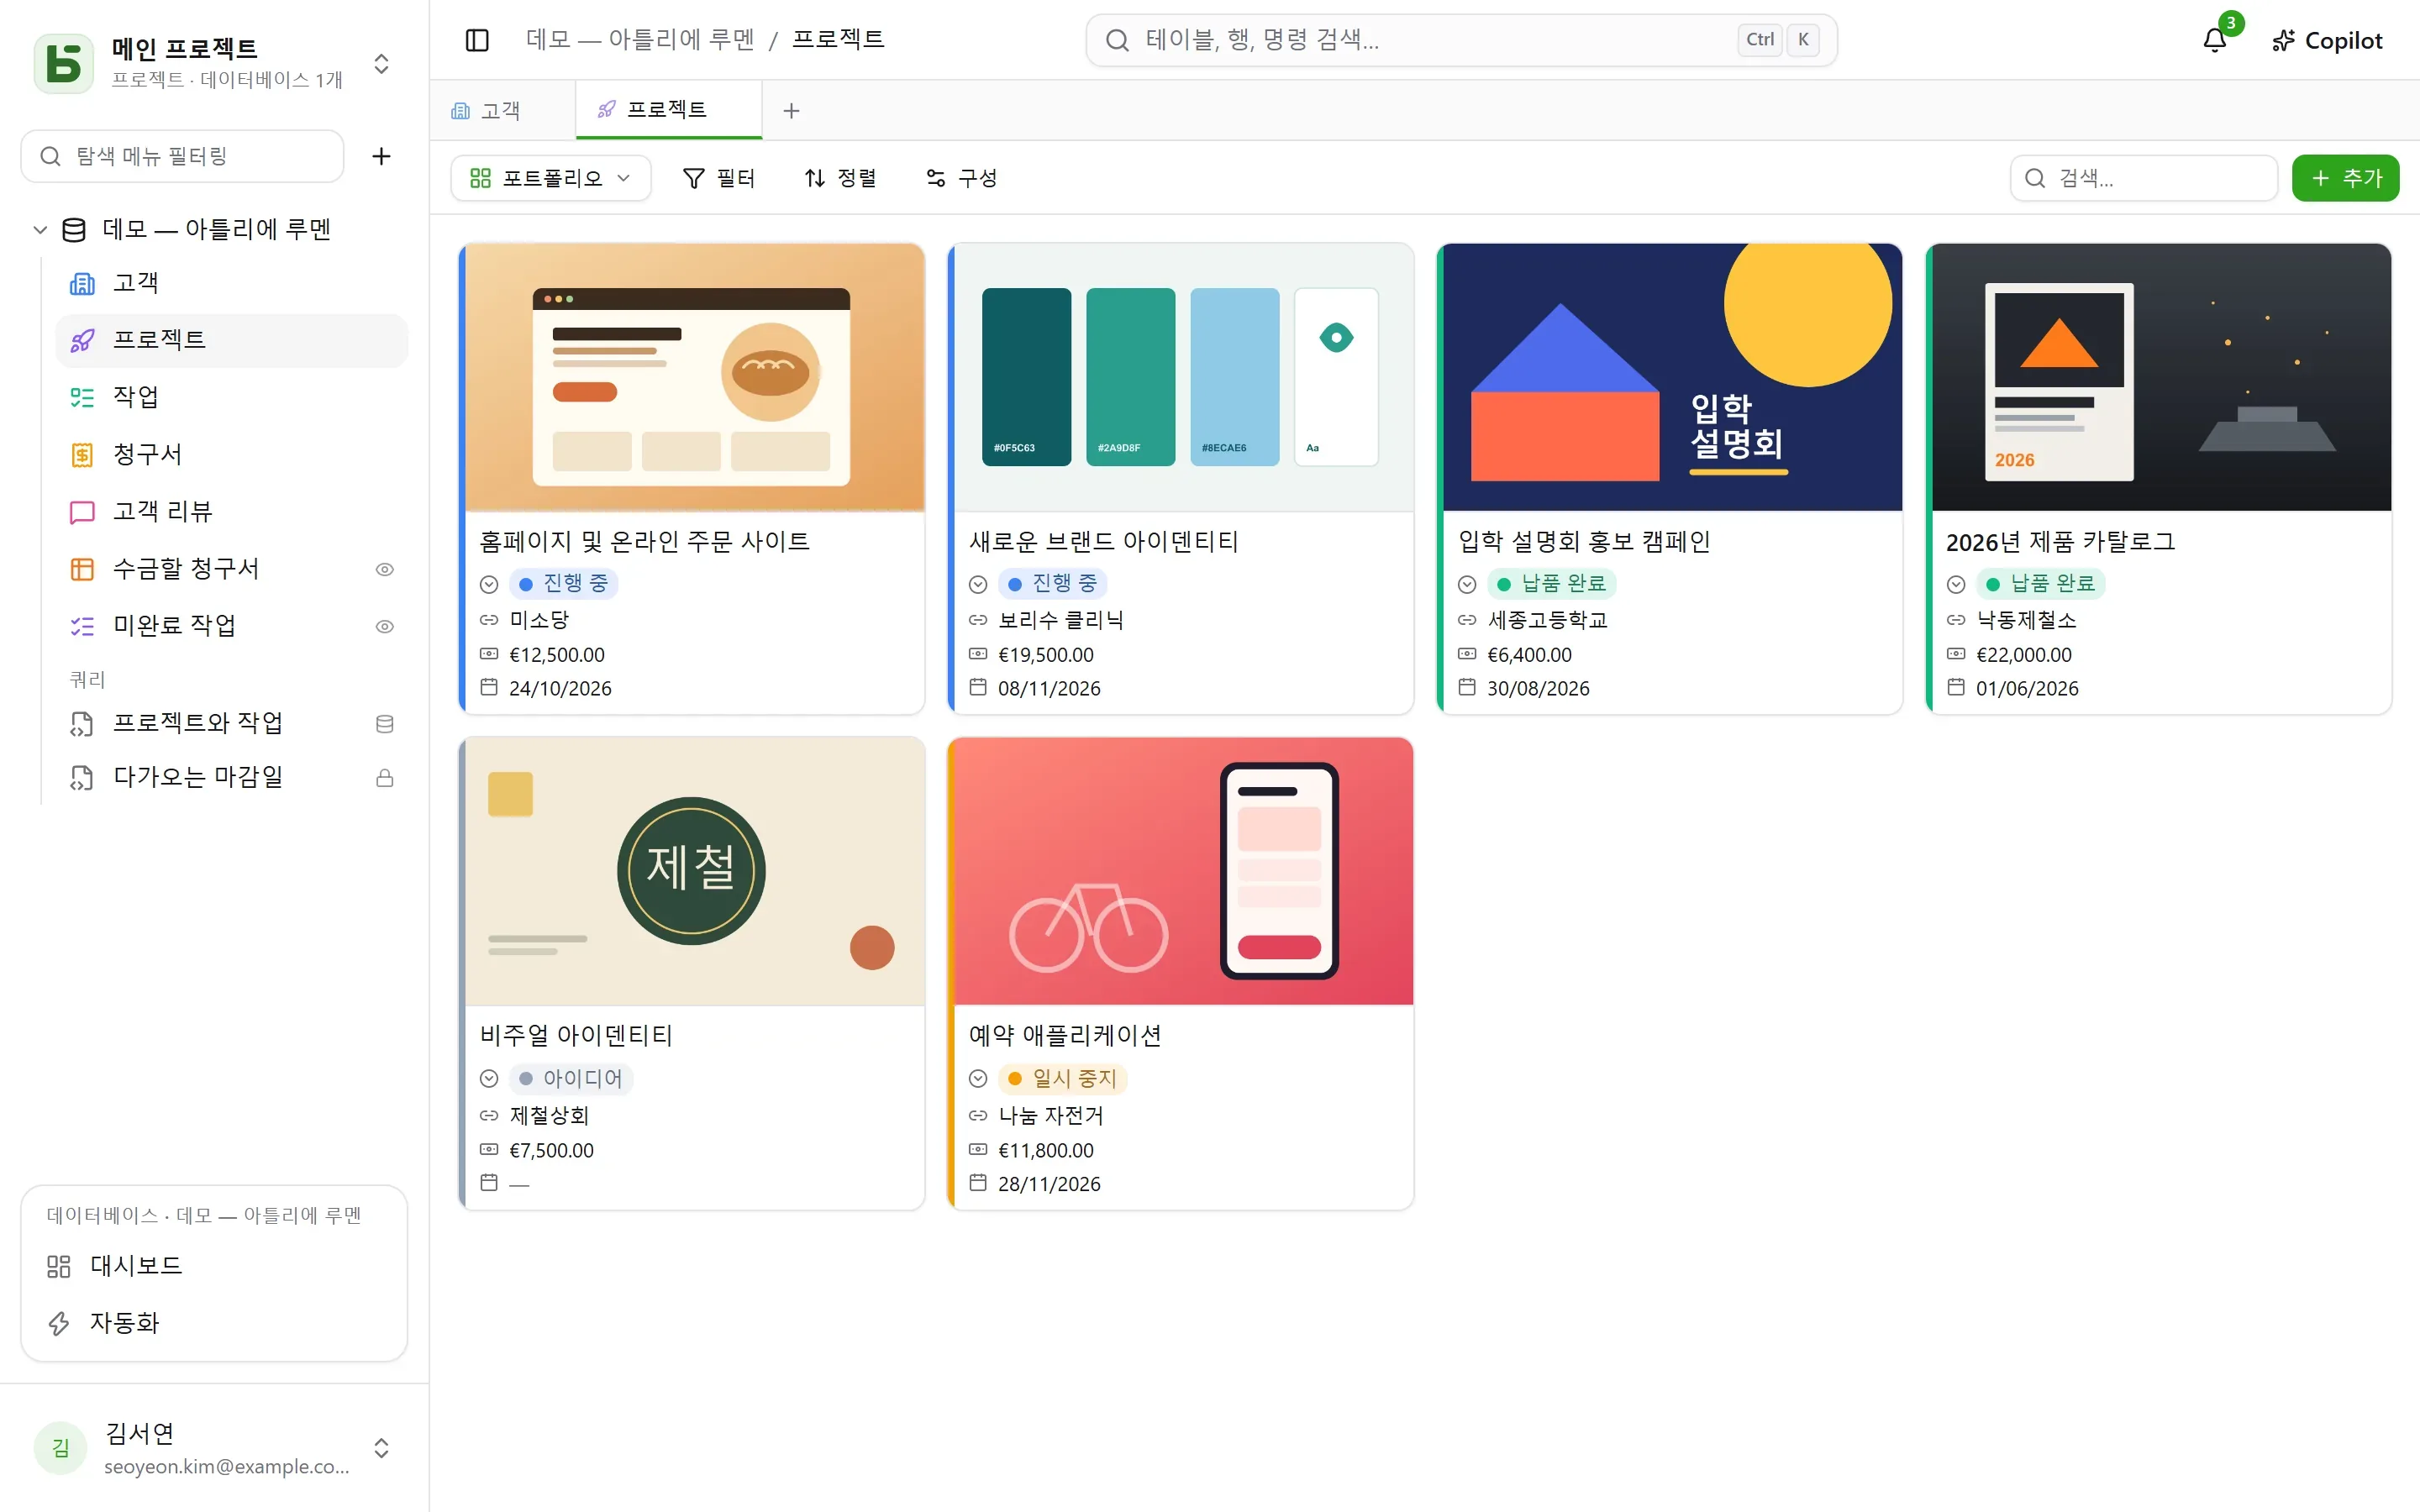Focus the global table search field
The image size is (2420, 1512).
(1461, 40)
